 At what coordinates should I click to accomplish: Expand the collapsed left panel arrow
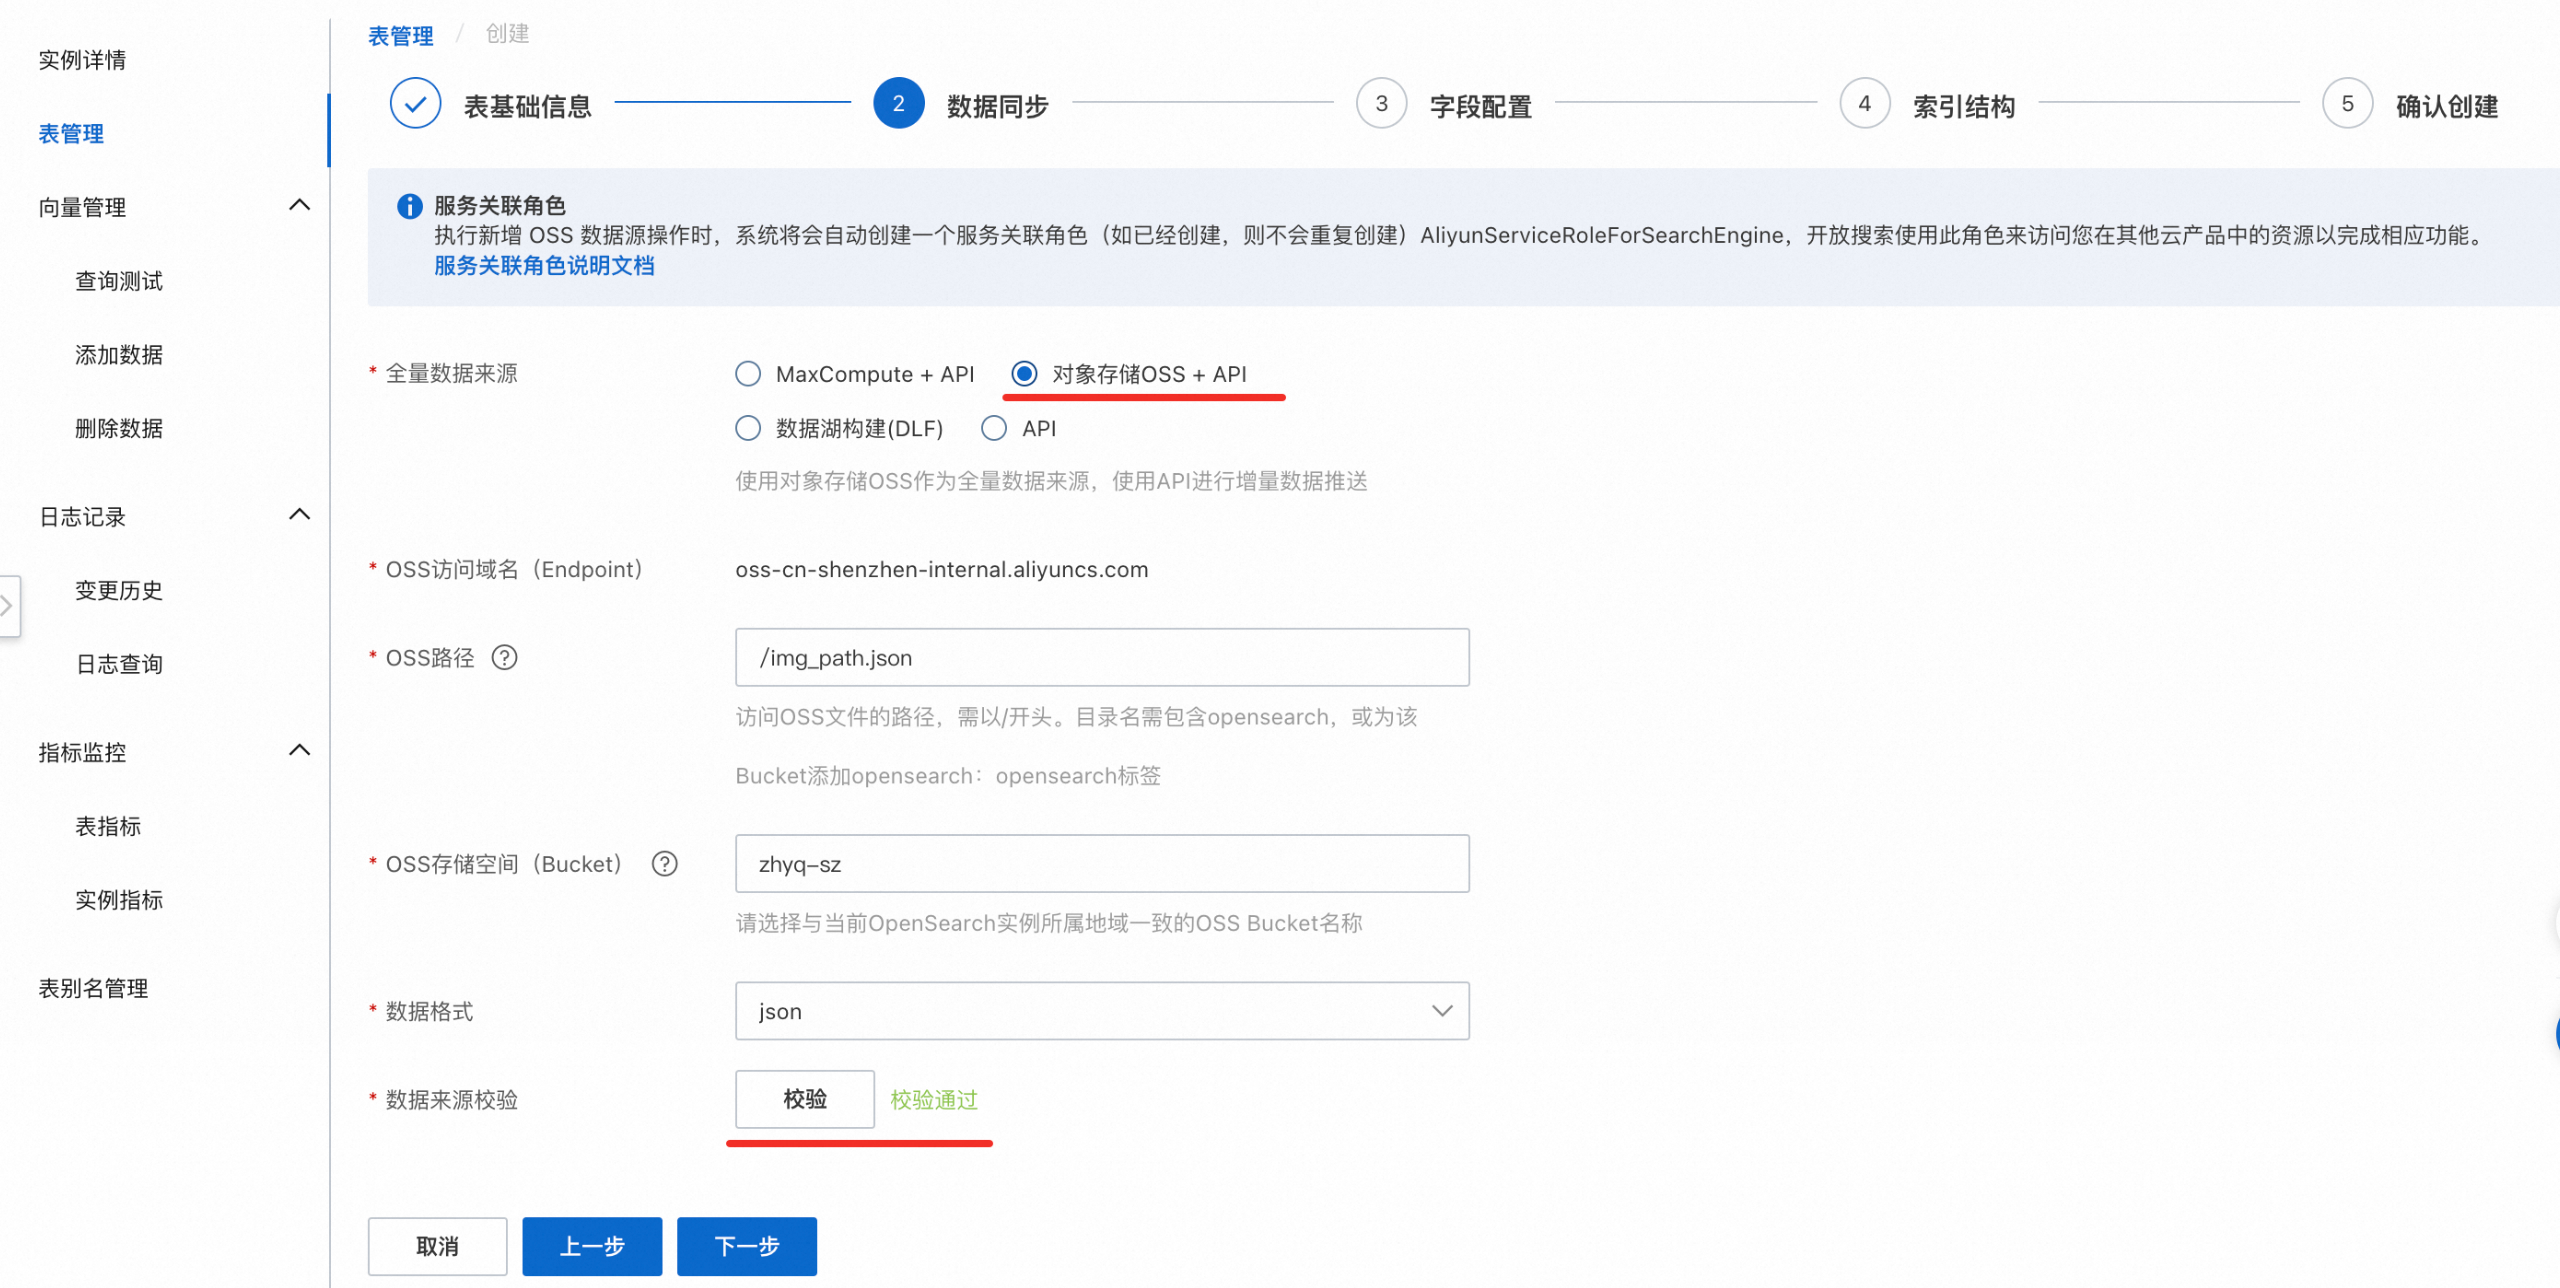8,605
